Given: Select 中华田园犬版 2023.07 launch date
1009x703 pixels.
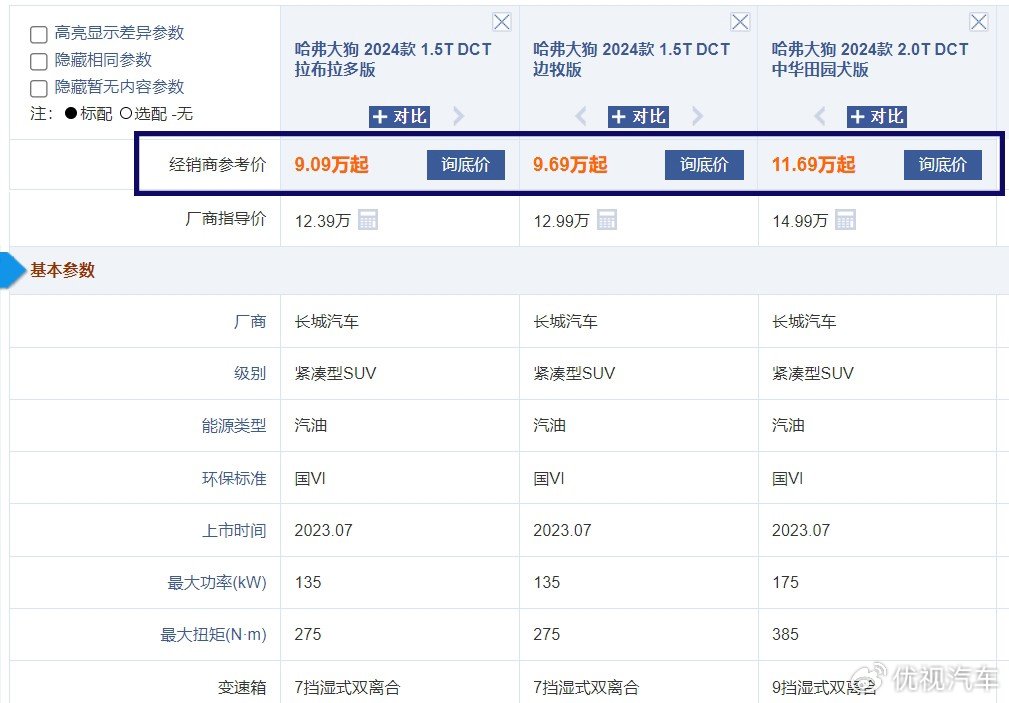Looking at the screenshot, I should [x=801, y=530].
